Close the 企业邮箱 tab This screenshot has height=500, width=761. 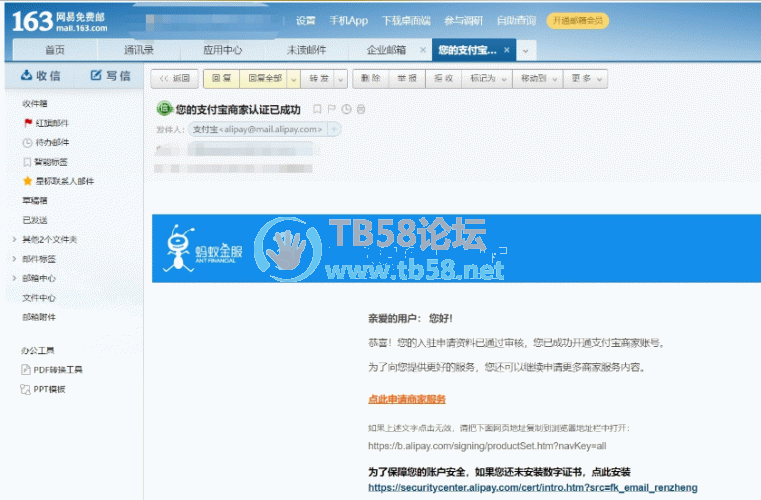(423, 50)
